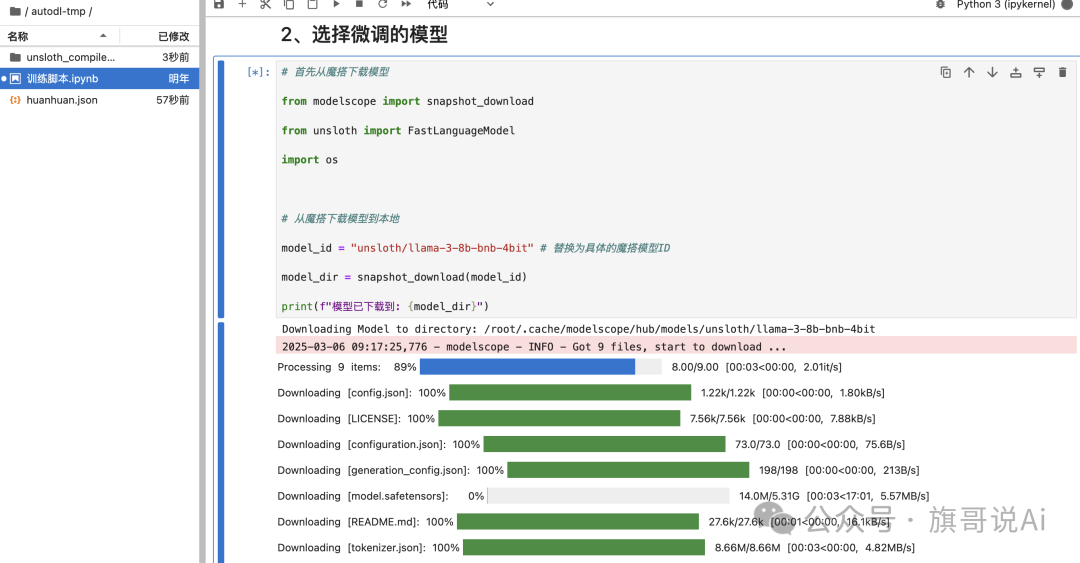The width and height of the screenshot is (1080, 563).
Task: Click the red modelscope INFO log line
Action: (676, 347)
